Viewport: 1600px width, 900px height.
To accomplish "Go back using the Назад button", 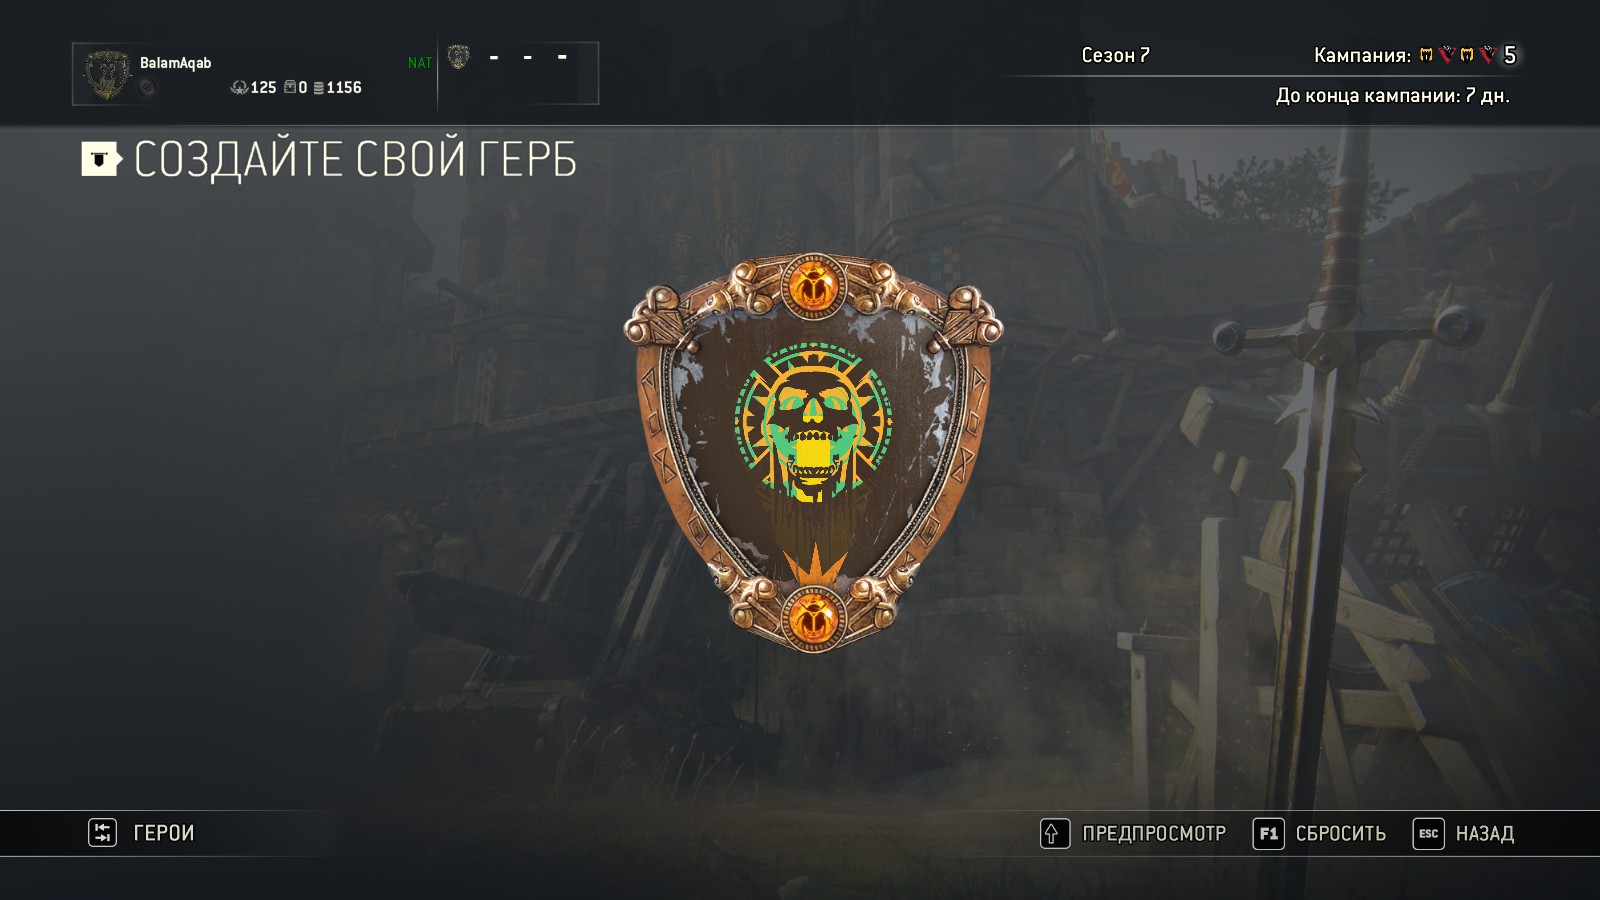I will [x=1485, y=834].
